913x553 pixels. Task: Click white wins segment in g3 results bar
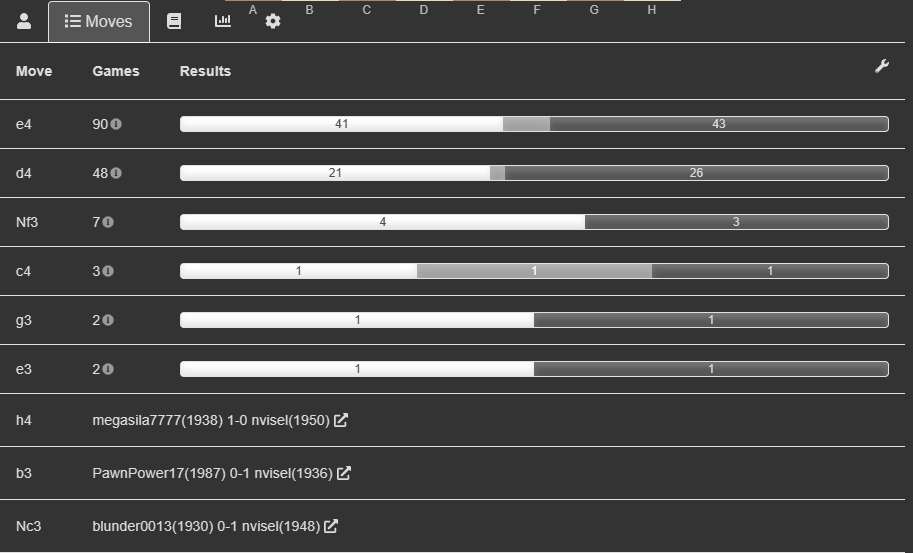pyautogui.click(x=357, y=320)
